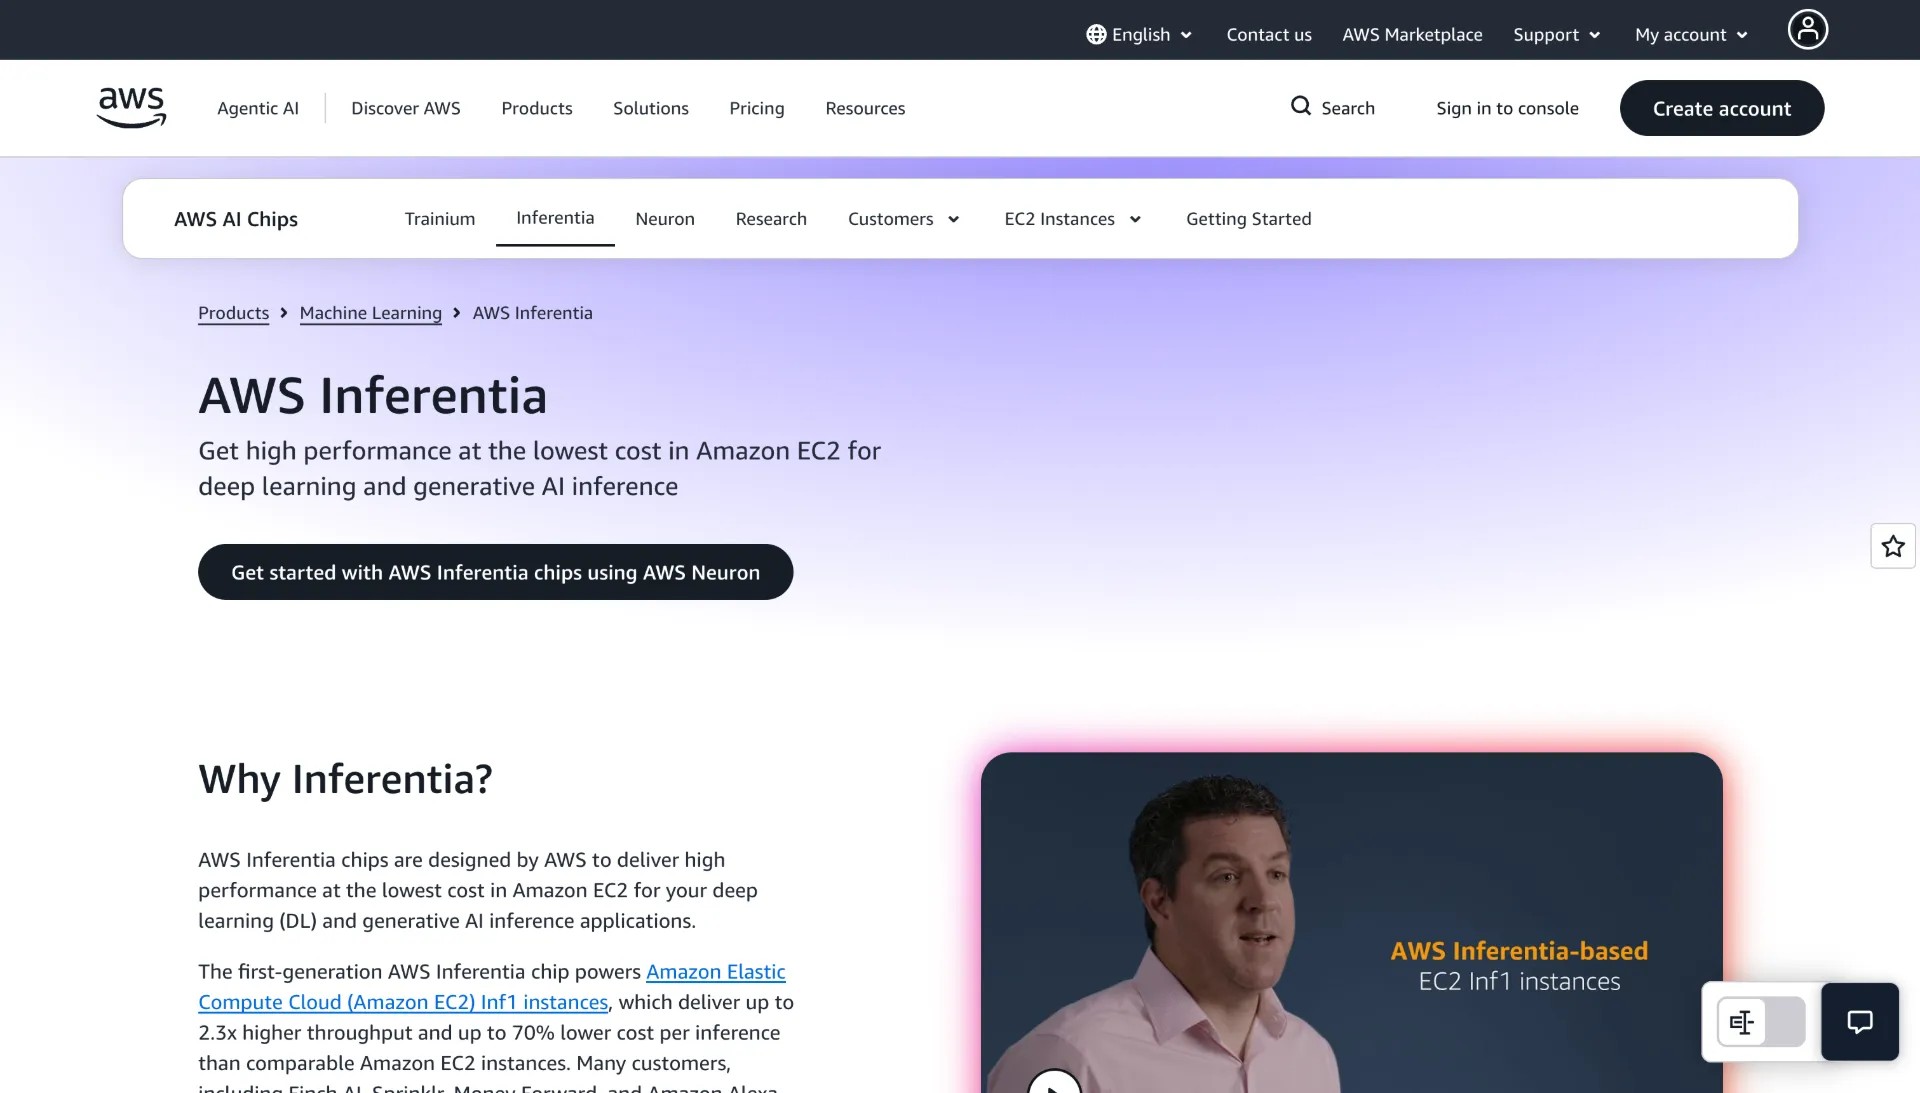
Task: Open the chat bubble widget bottom right
Action: [1859, 1021]
